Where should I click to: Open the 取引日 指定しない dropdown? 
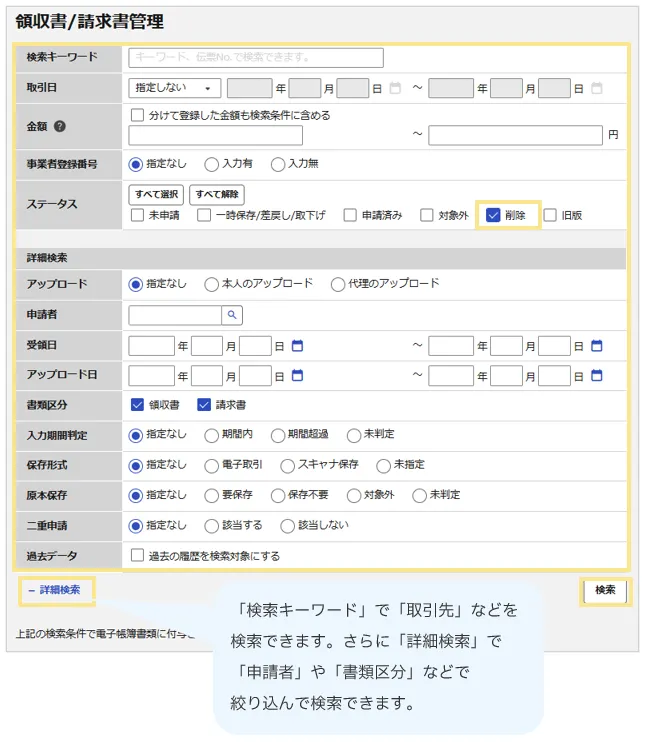tap(175, 88)
